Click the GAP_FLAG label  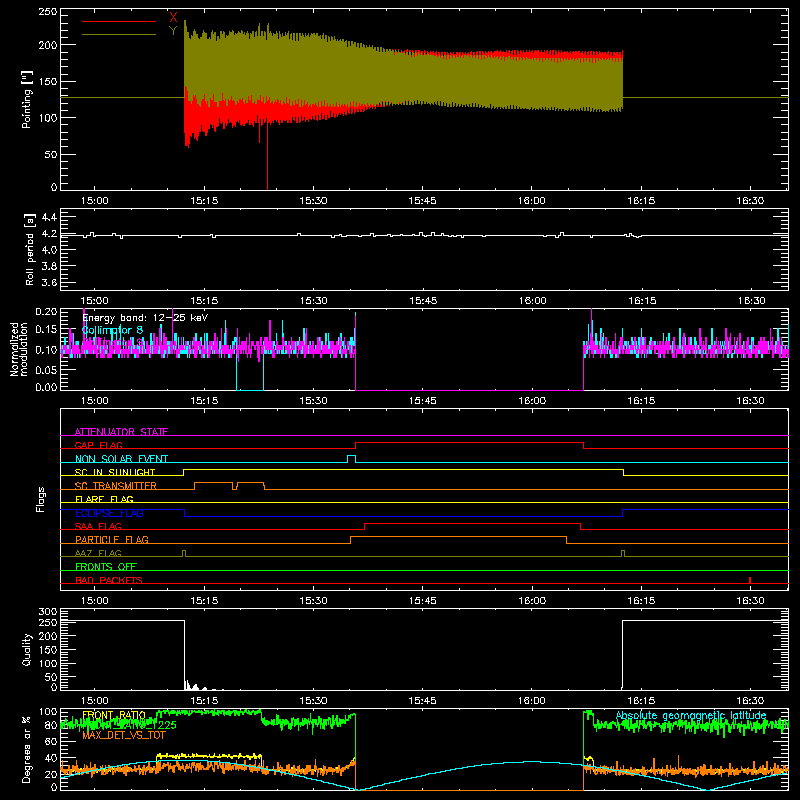pyautogui.click(x=98, y=445)
